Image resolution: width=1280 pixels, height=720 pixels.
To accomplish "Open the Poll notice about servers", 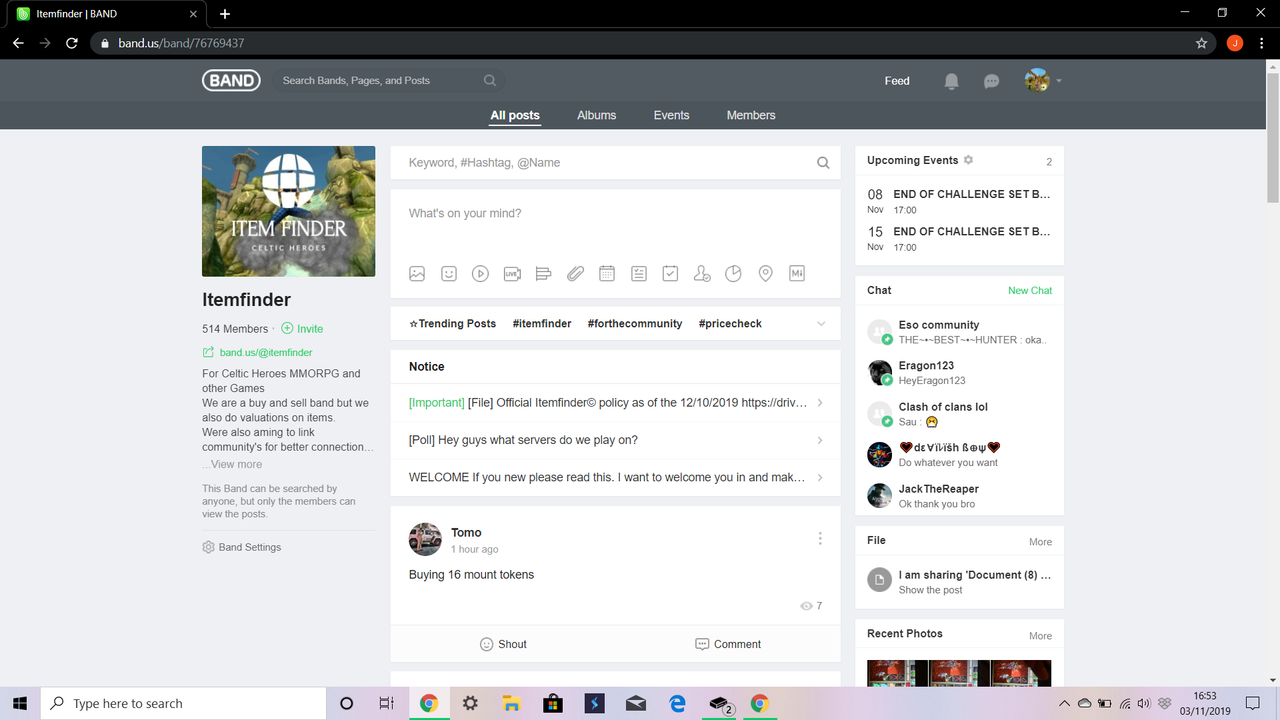I will click(615, 440).
